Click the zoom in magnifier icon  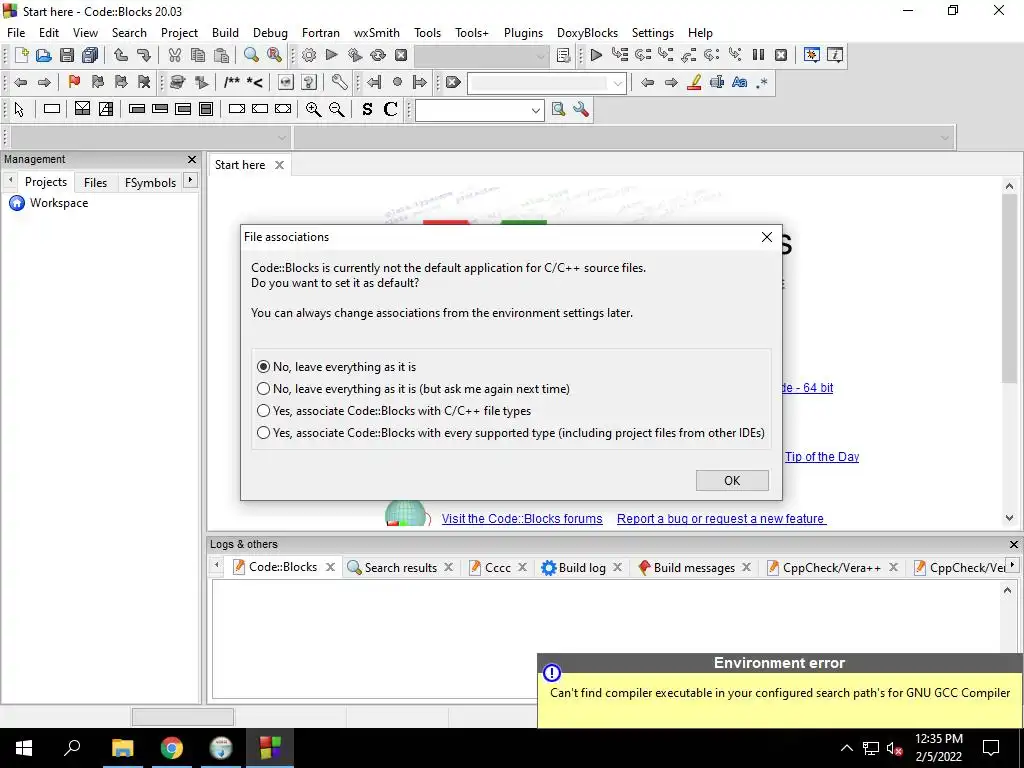point(313,110)
